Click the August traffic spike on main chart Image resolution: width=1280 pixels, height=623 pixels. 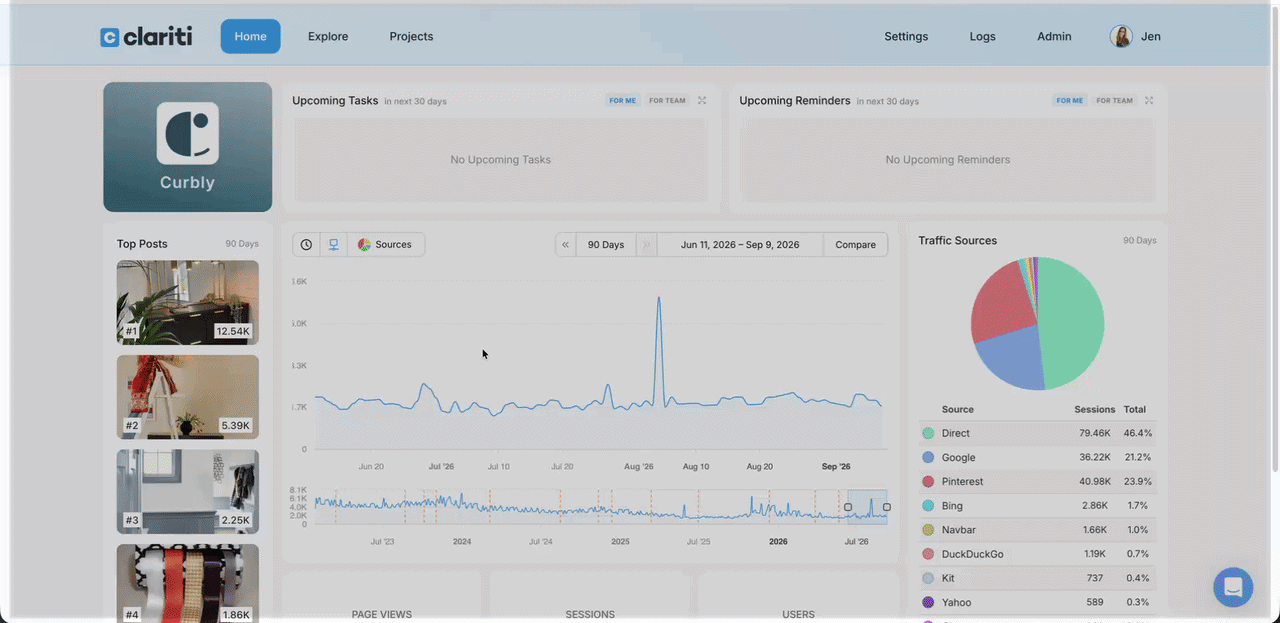click(659, 298)
